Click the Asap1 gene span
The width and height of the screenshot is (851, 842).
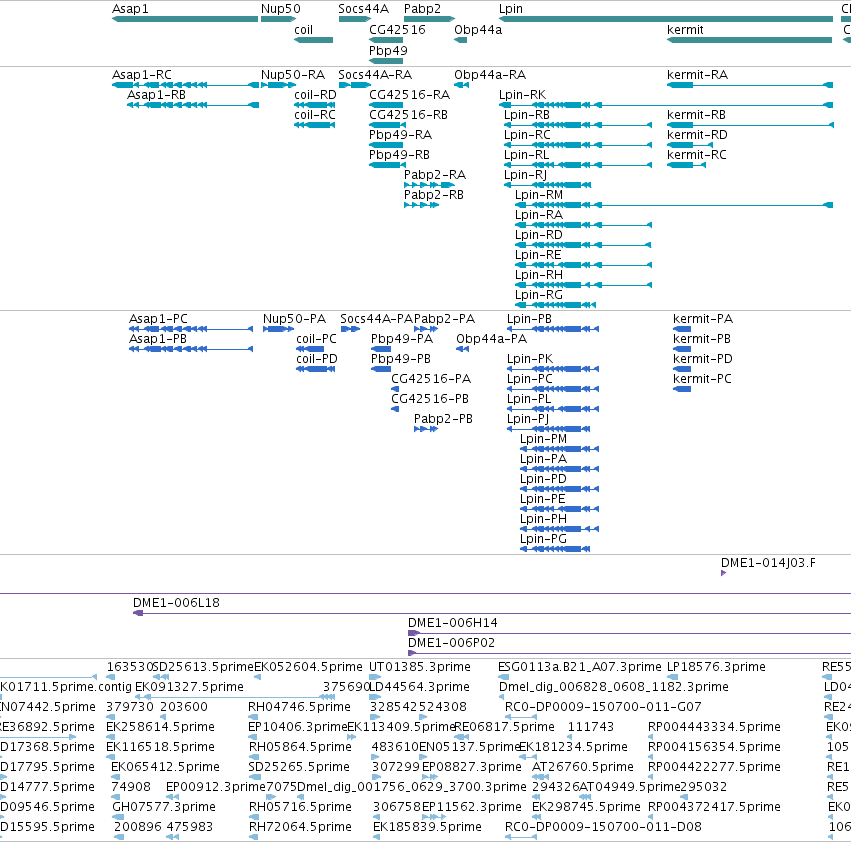pyautogui.click(x=185, y=19)
